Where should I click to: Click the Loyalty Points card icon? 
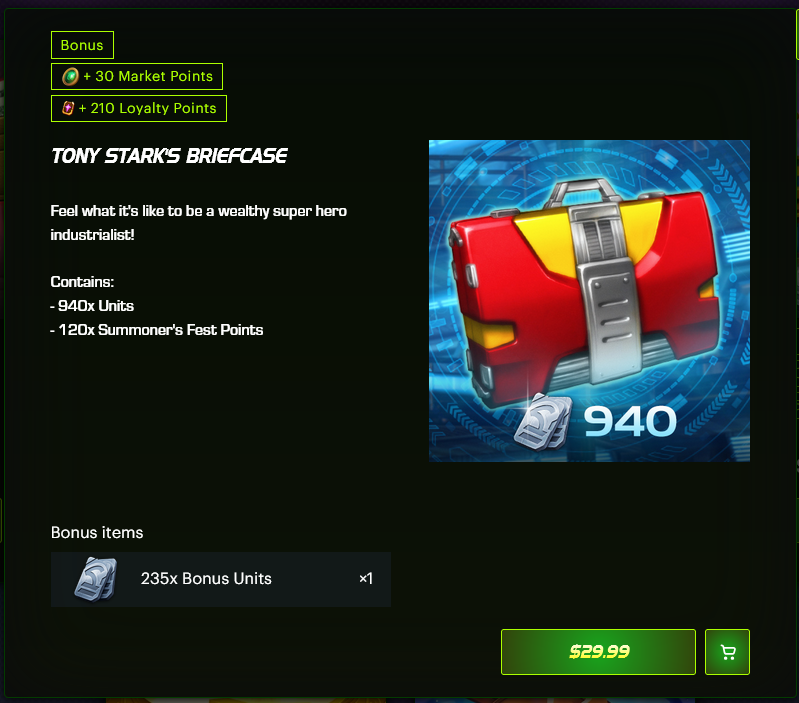[x=68, y=108]
